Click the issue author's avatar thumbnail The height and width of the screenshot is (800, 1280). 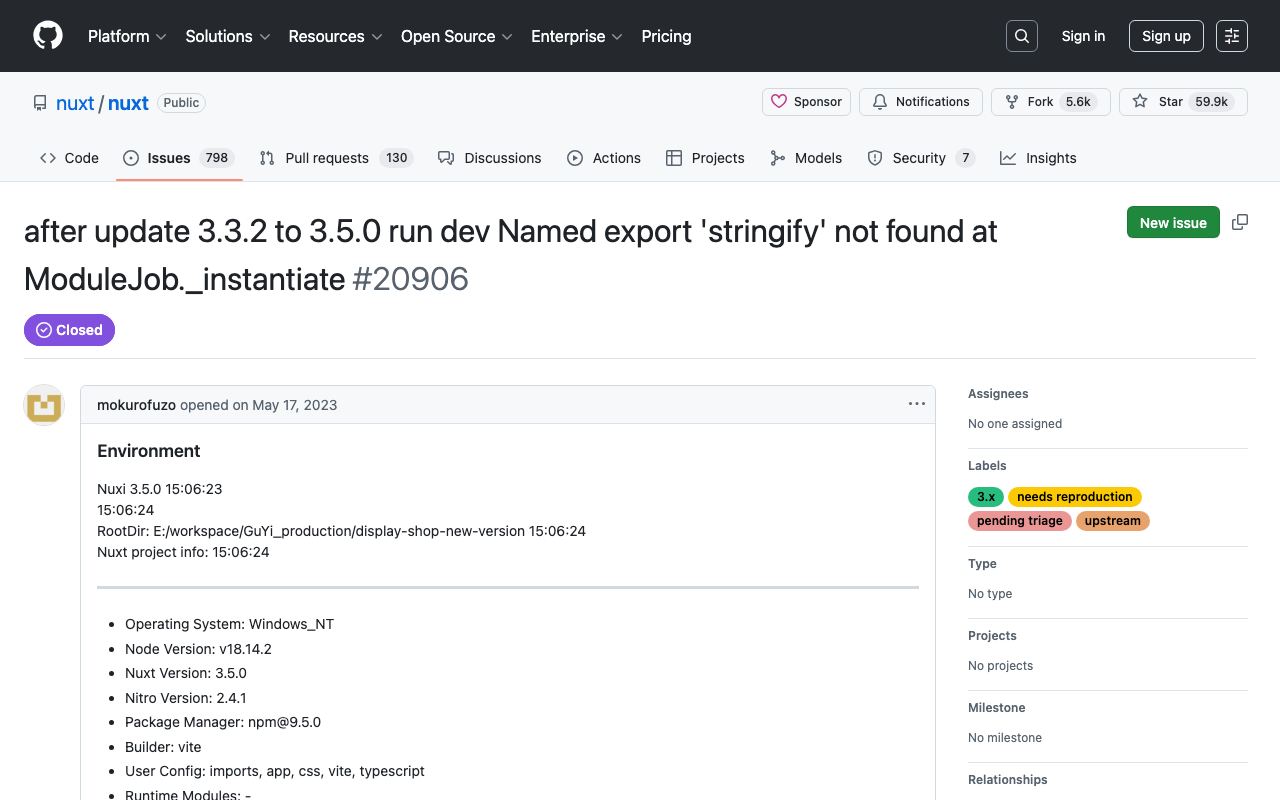click(43, 405)
